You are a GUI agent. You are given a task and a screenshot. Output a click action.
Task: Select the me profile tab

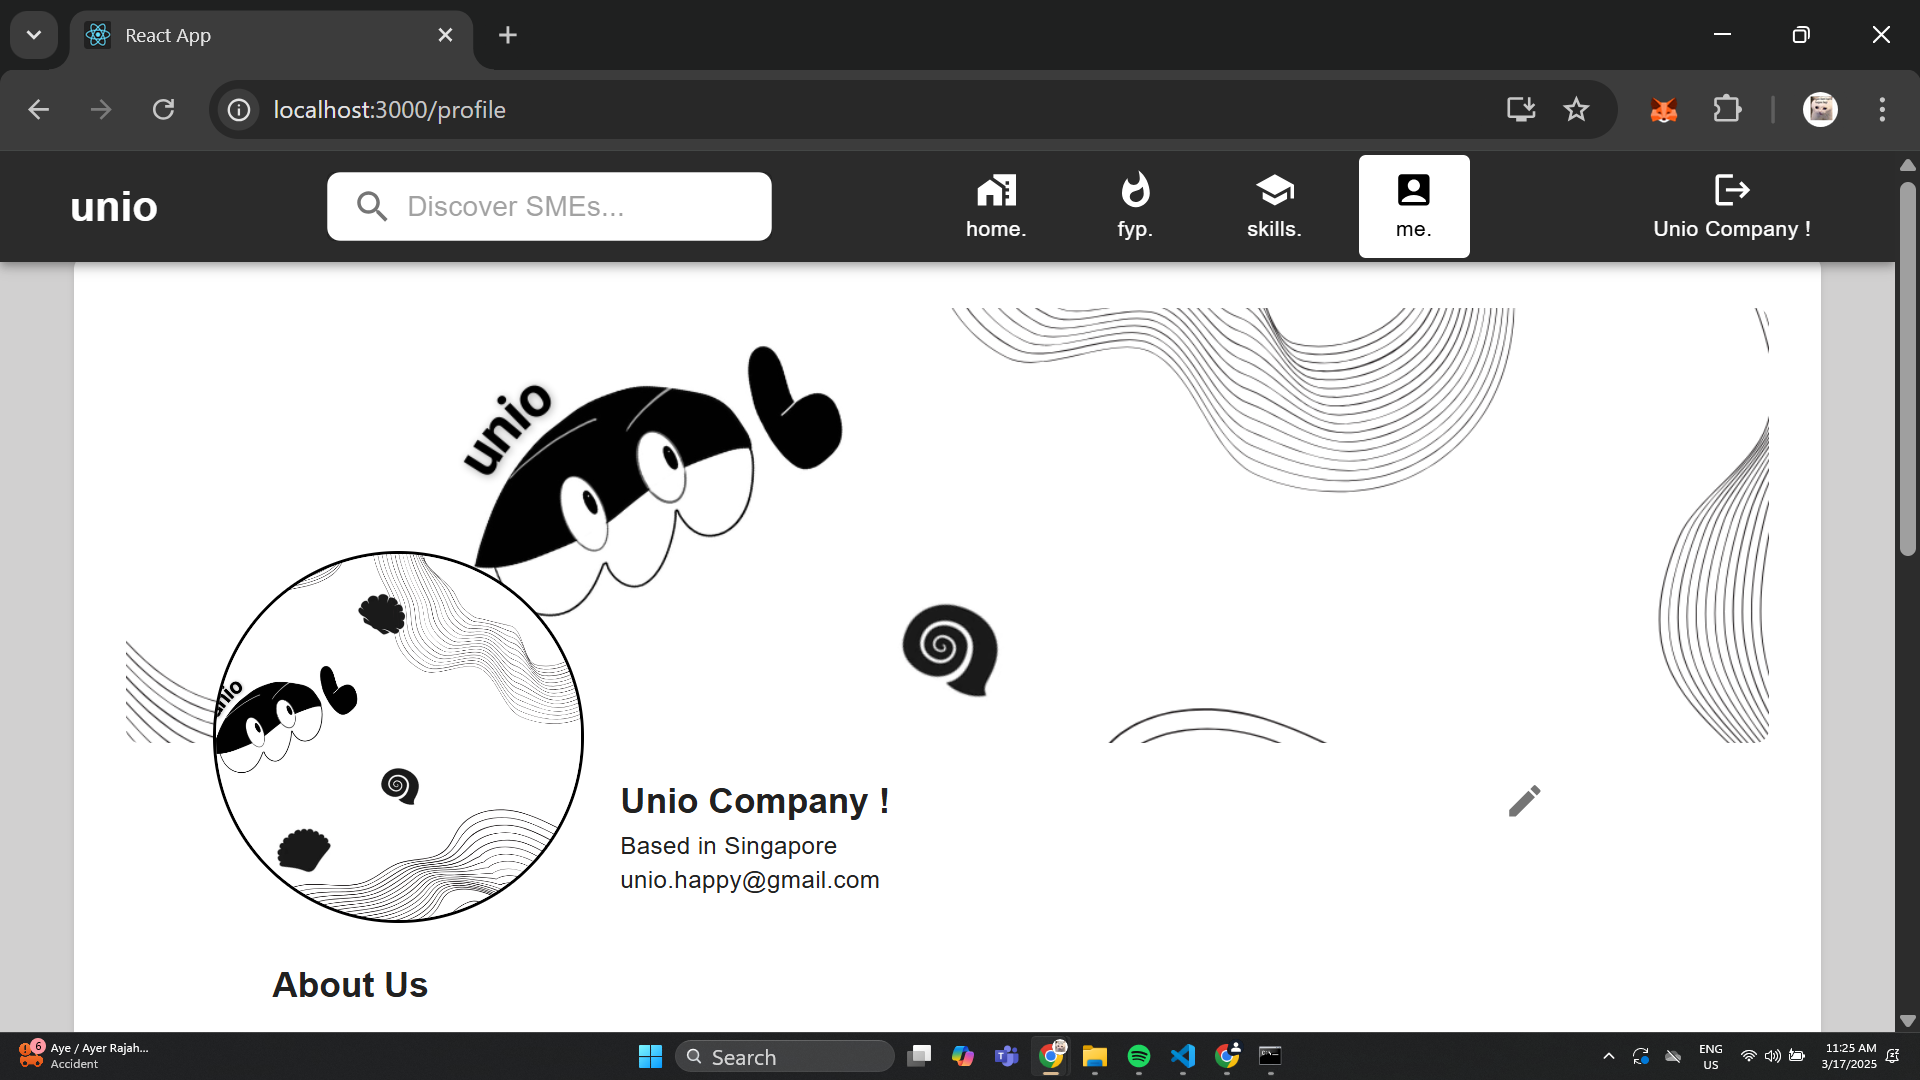[x=1413, y=206]
